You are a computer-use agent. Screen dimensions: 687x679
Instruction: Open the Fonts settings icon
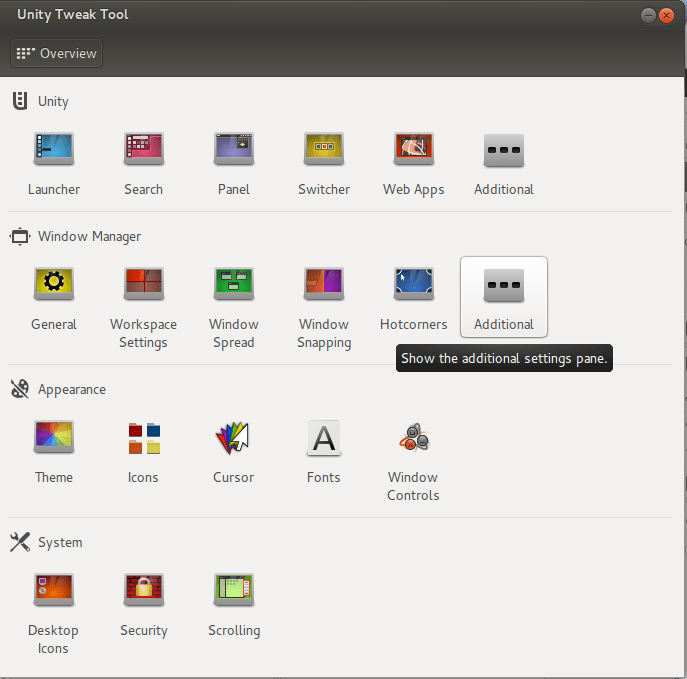[324, 438]
